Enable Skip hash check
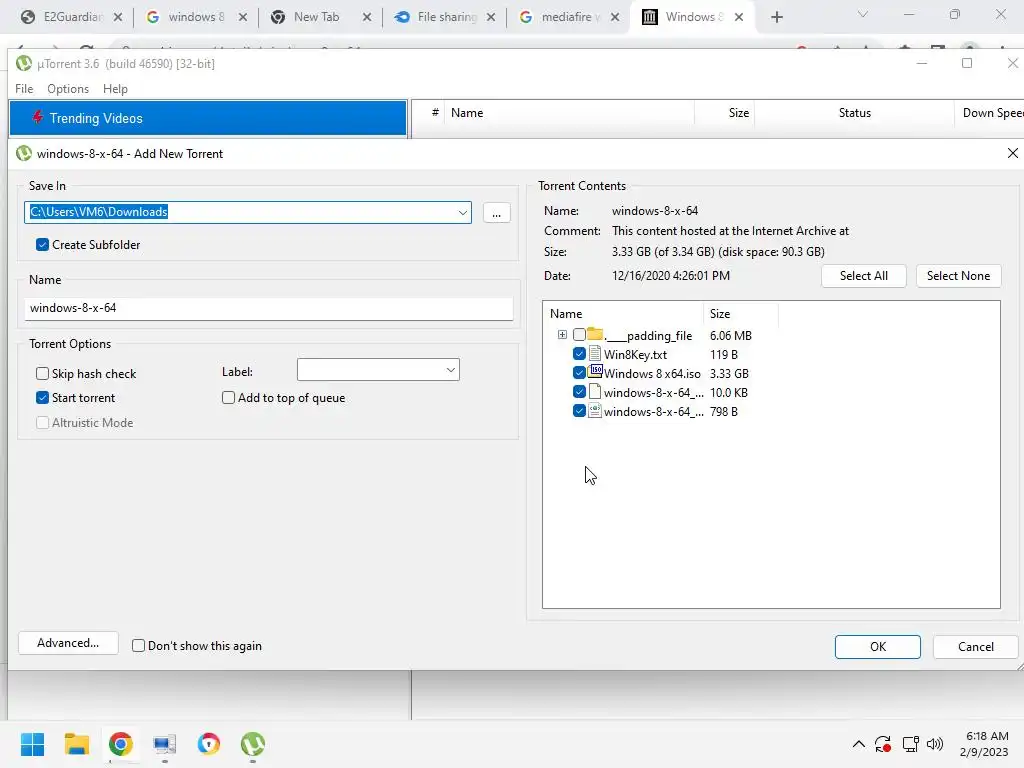The width and height of the screenshot is (1024, 768). coord(42,374)
